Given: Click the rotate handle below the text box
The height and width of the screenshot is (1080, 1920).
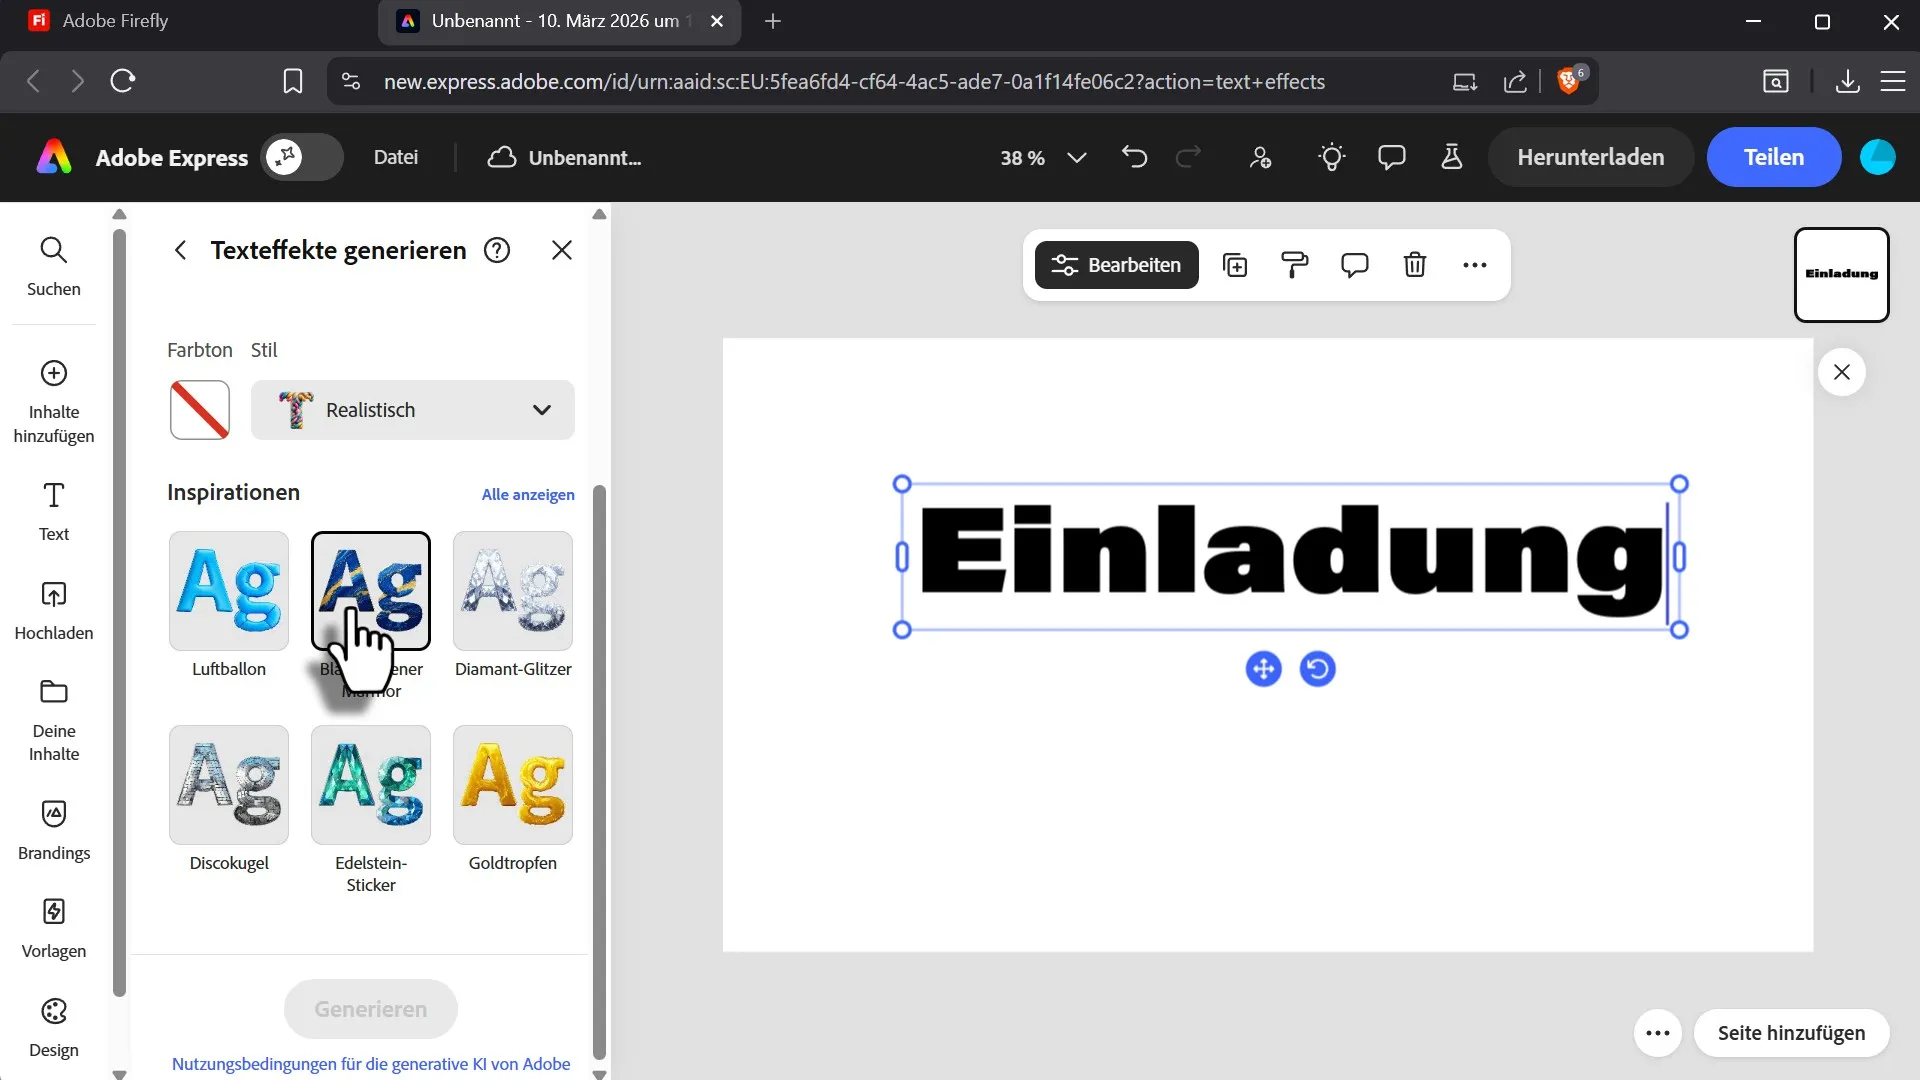Looking at the screenshot, I should tap(1317, 669).
